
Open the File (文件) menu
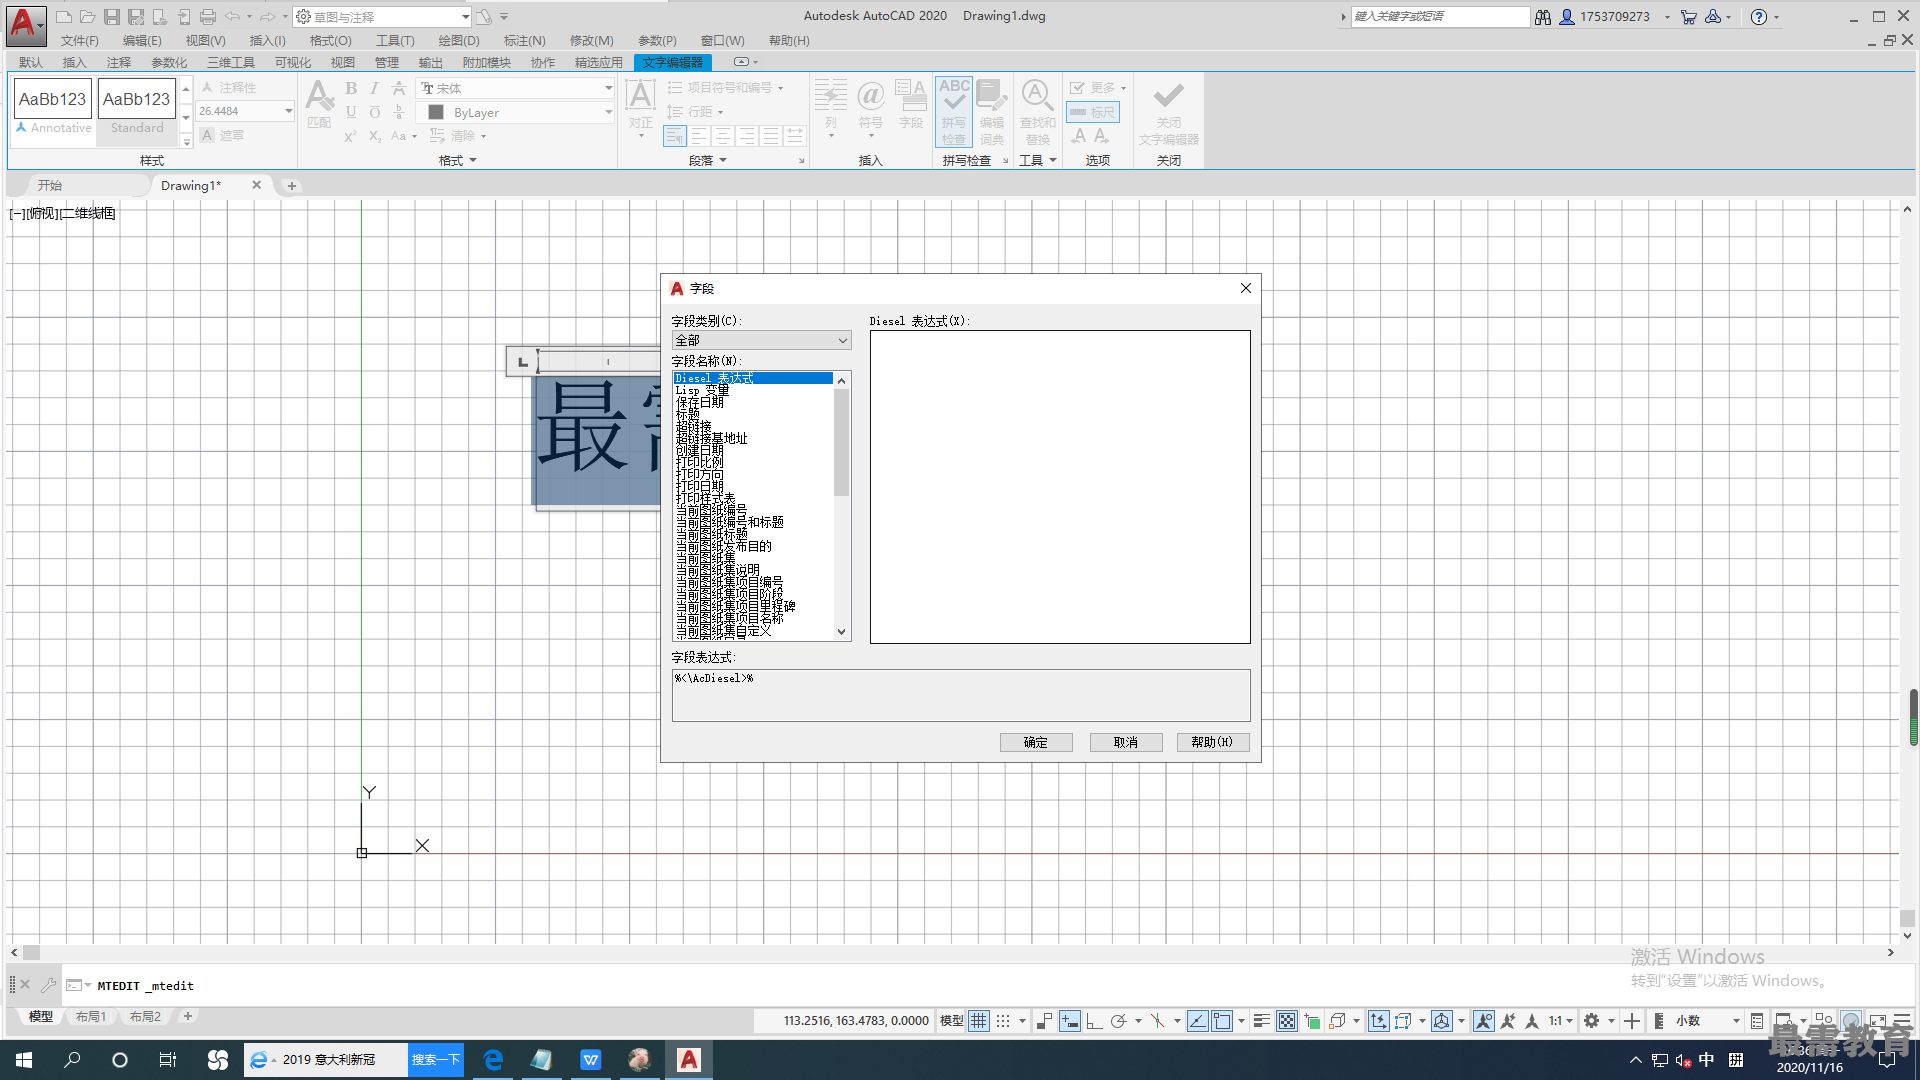click(x=79, y=41)
